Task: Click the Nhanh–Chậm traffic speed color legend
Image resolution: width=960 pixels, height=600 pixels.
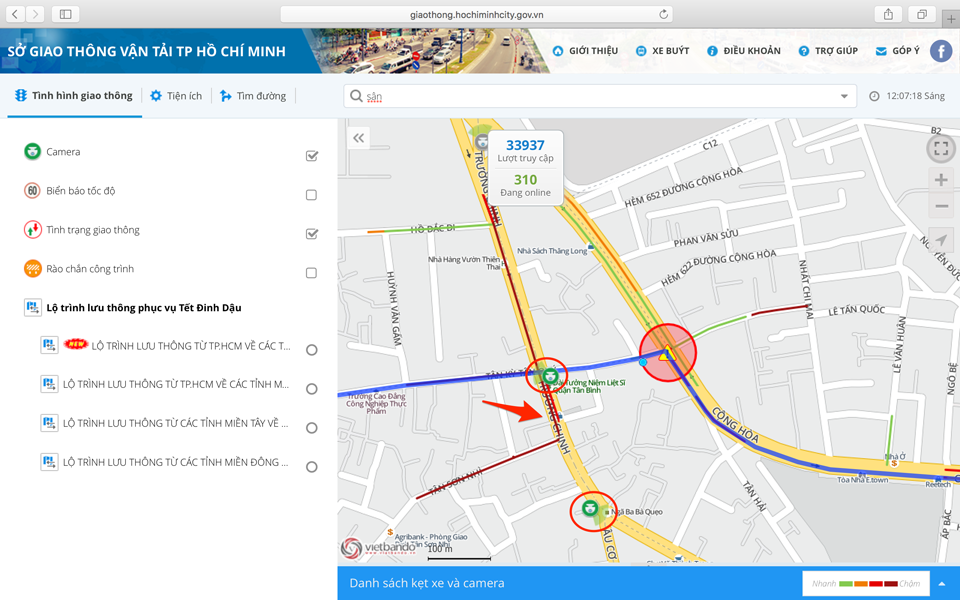Action: point(866,583)
